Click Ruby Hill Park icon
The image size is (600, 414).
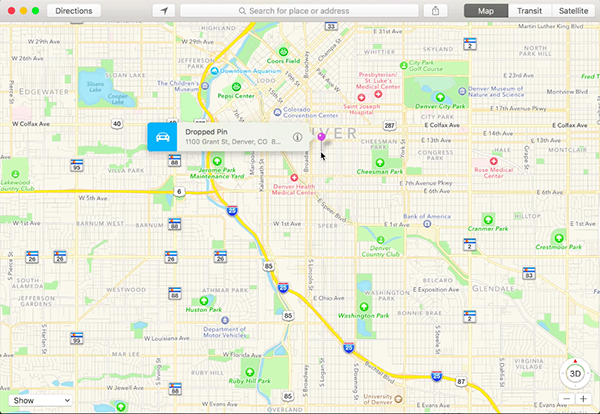249,372
